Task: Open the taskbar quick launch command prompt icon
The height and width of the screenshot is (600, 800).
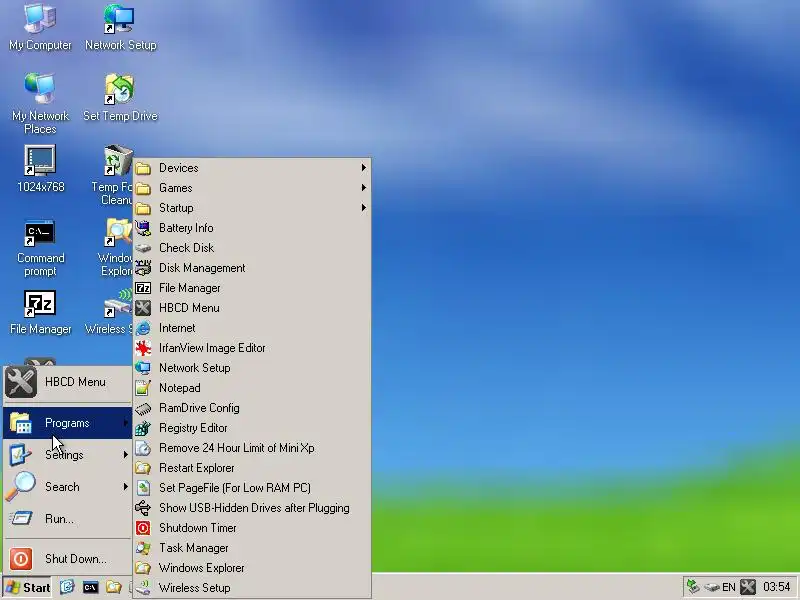Action: coord(90,588)
